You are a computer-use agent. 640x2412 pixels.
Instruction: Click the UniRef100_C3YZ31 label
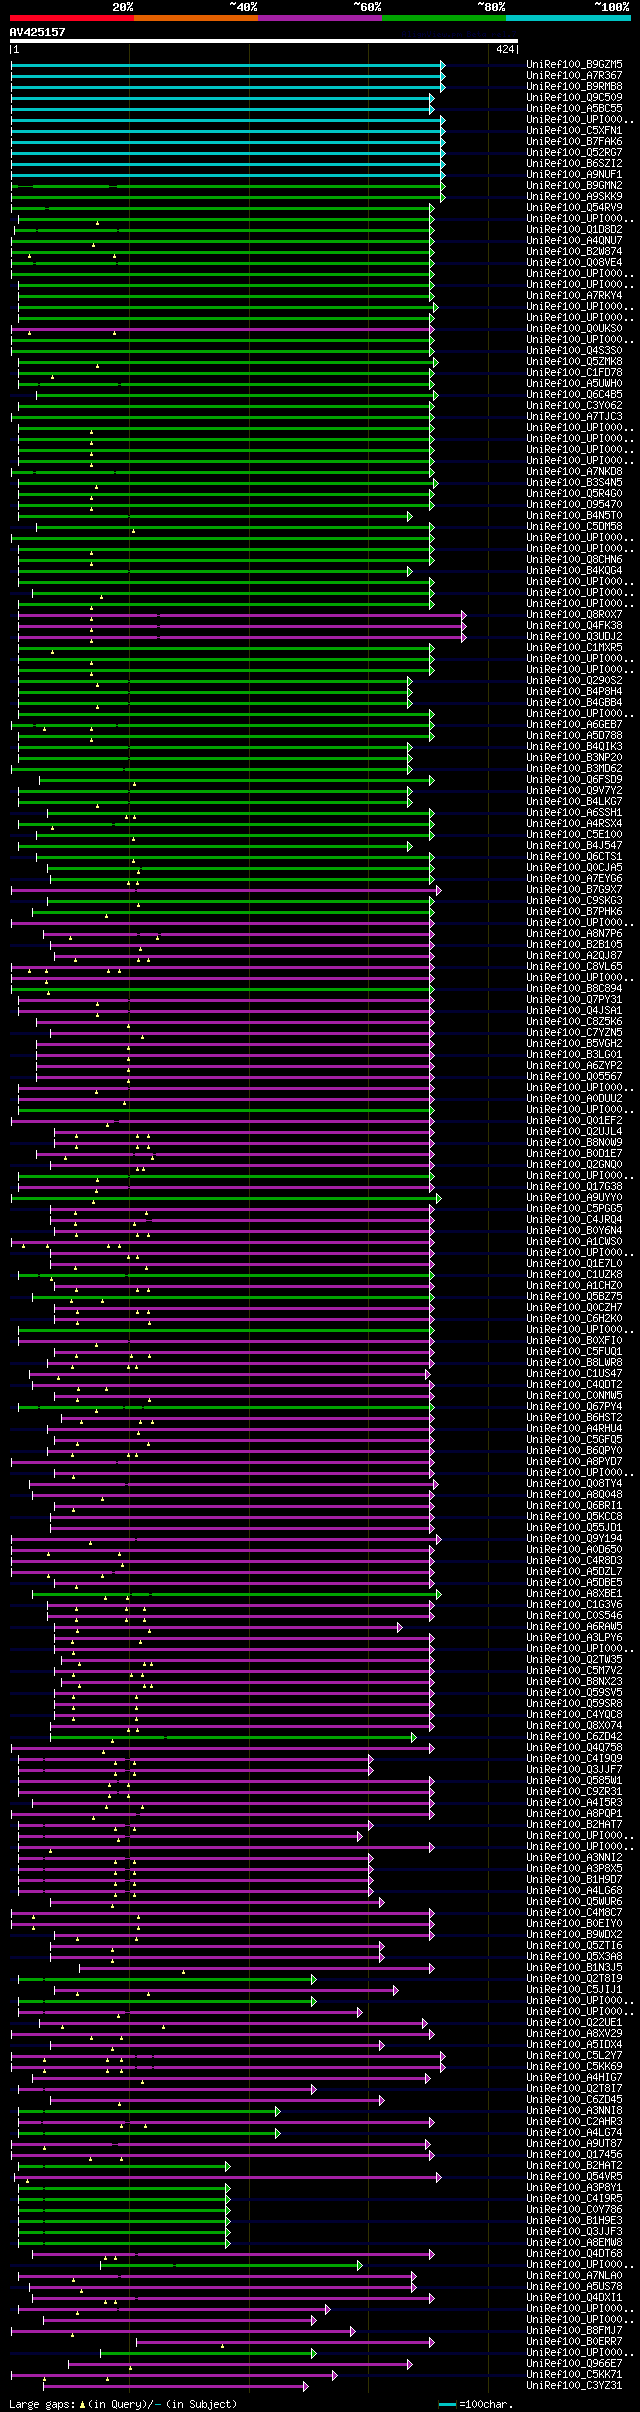pos(574,2386)
